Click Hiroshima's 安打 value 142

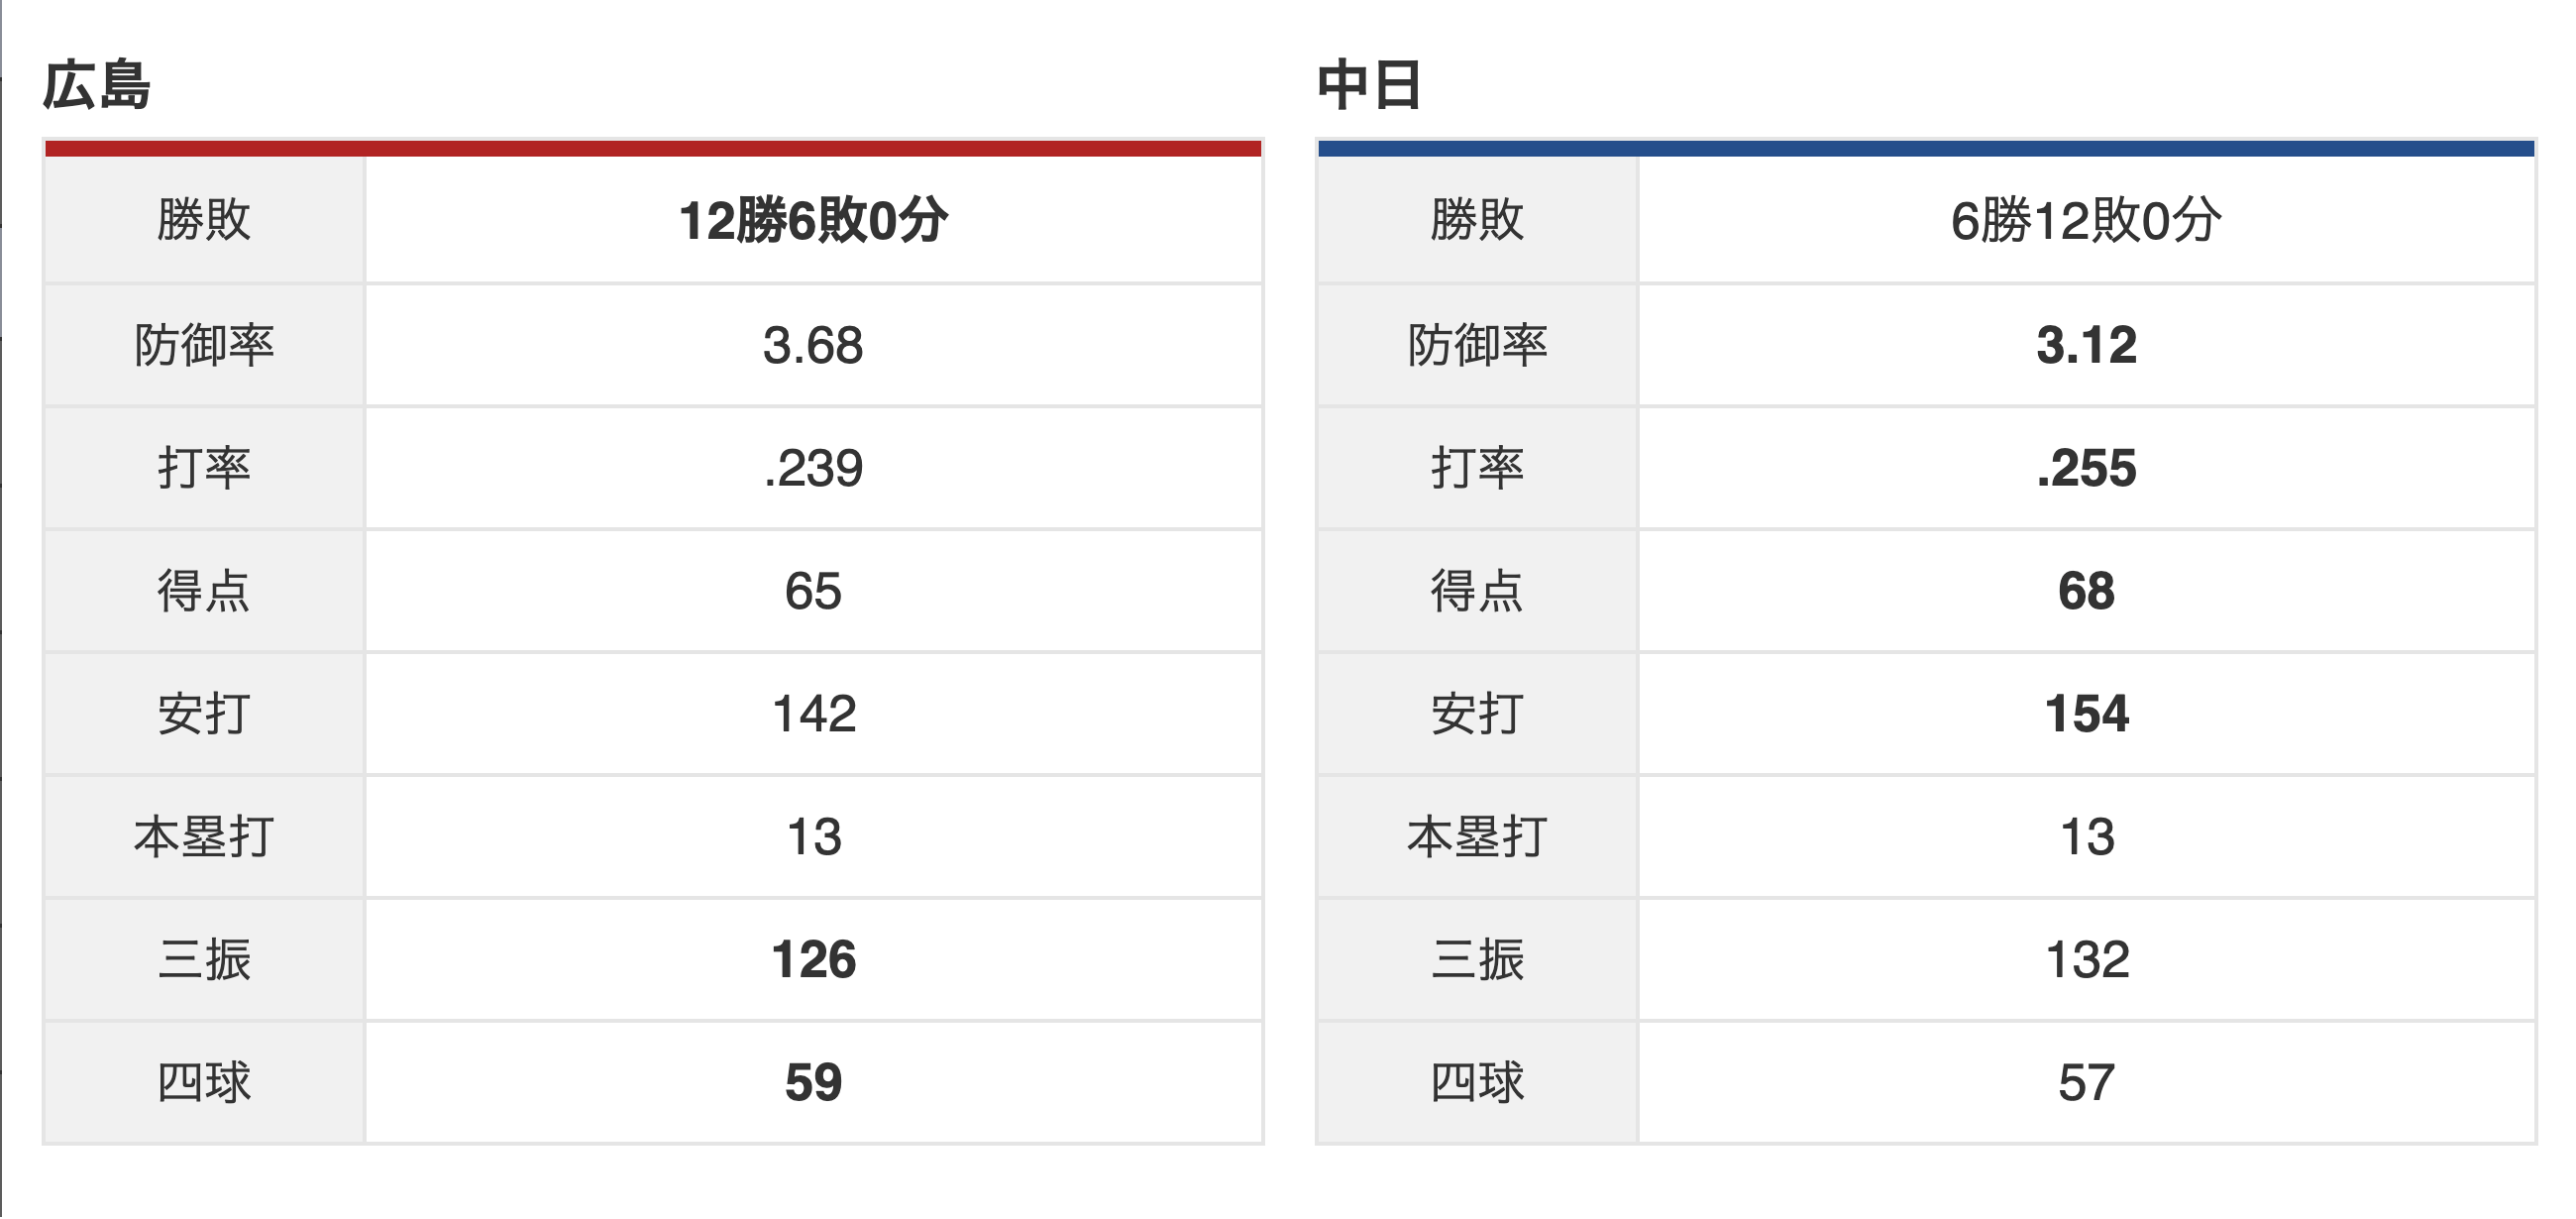813,715
